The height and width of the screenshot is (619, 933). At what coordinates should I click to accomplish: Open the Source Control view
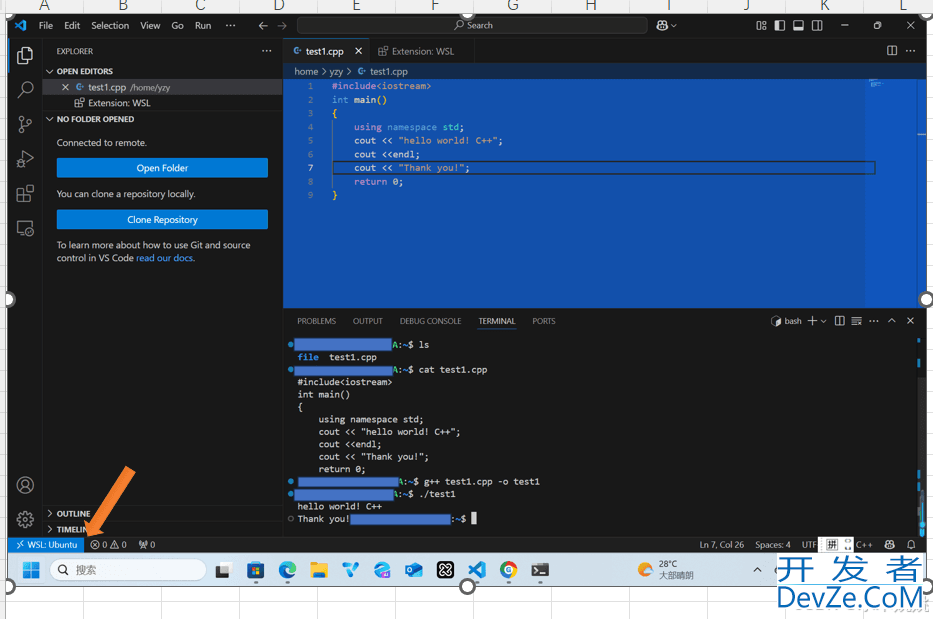pyautogui.click(x=25, y=124)
